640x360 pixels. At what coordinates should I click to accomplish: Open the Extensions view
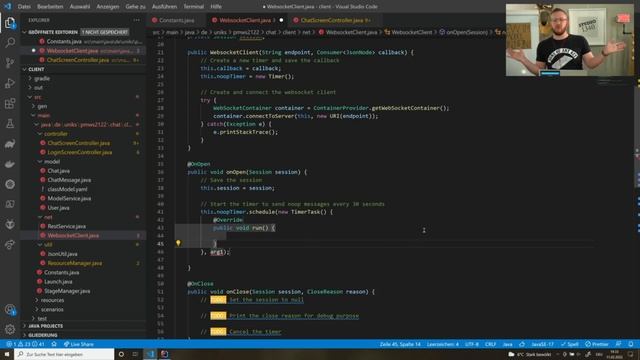(x=10, y=103)
